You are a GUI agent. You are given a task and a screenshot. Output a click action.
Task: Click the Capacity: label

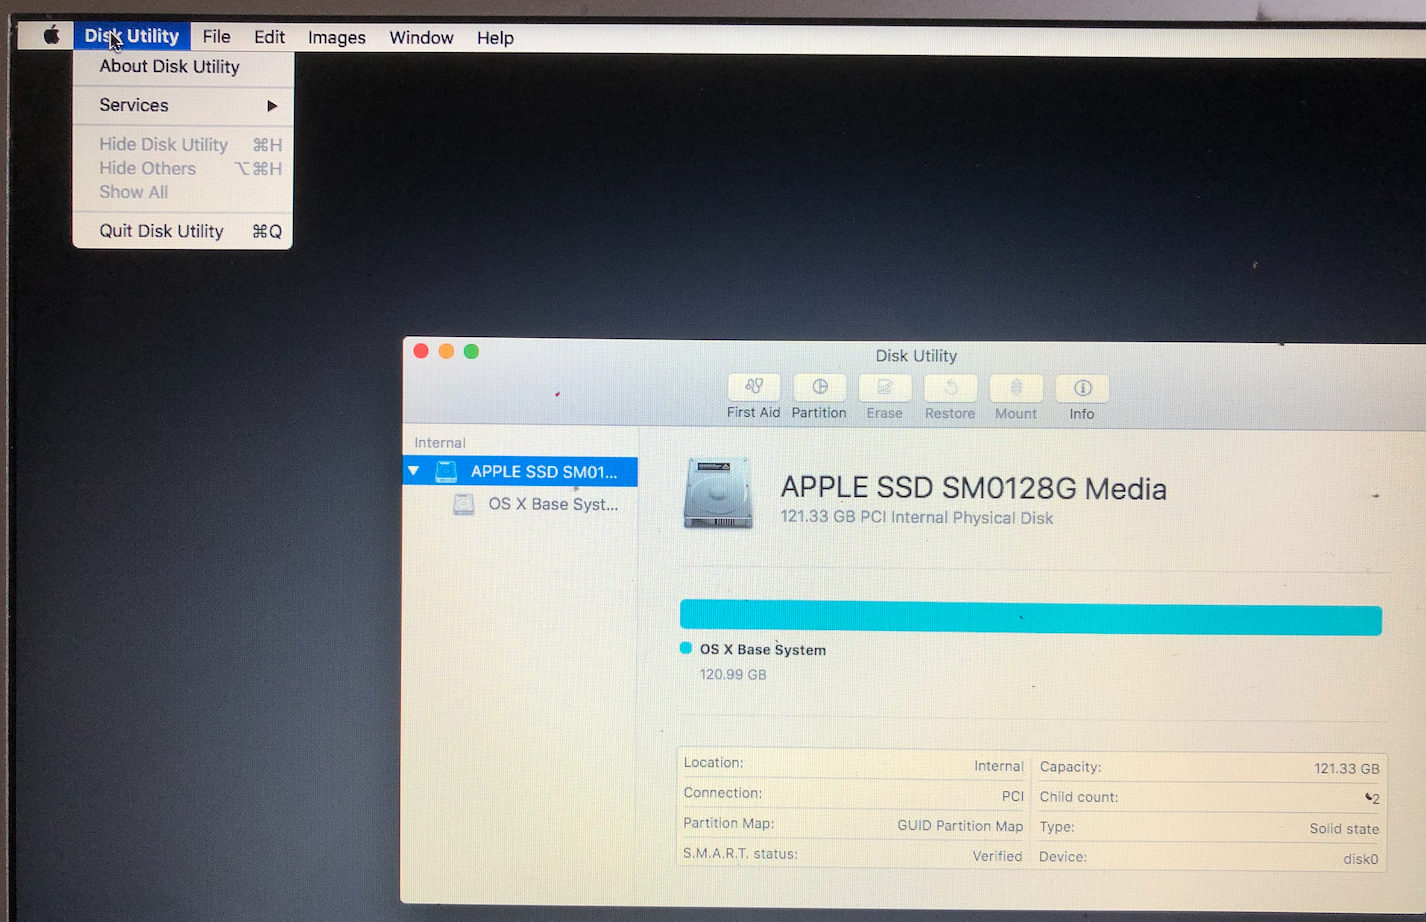(x=1071, y=767)
